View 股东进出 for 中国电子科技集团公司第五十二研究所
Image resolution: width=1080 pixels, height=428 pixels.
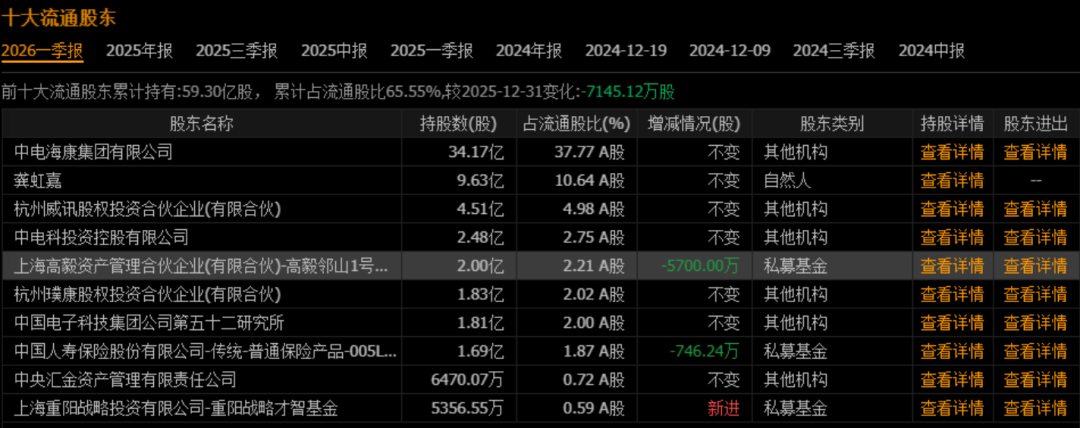1035,323
